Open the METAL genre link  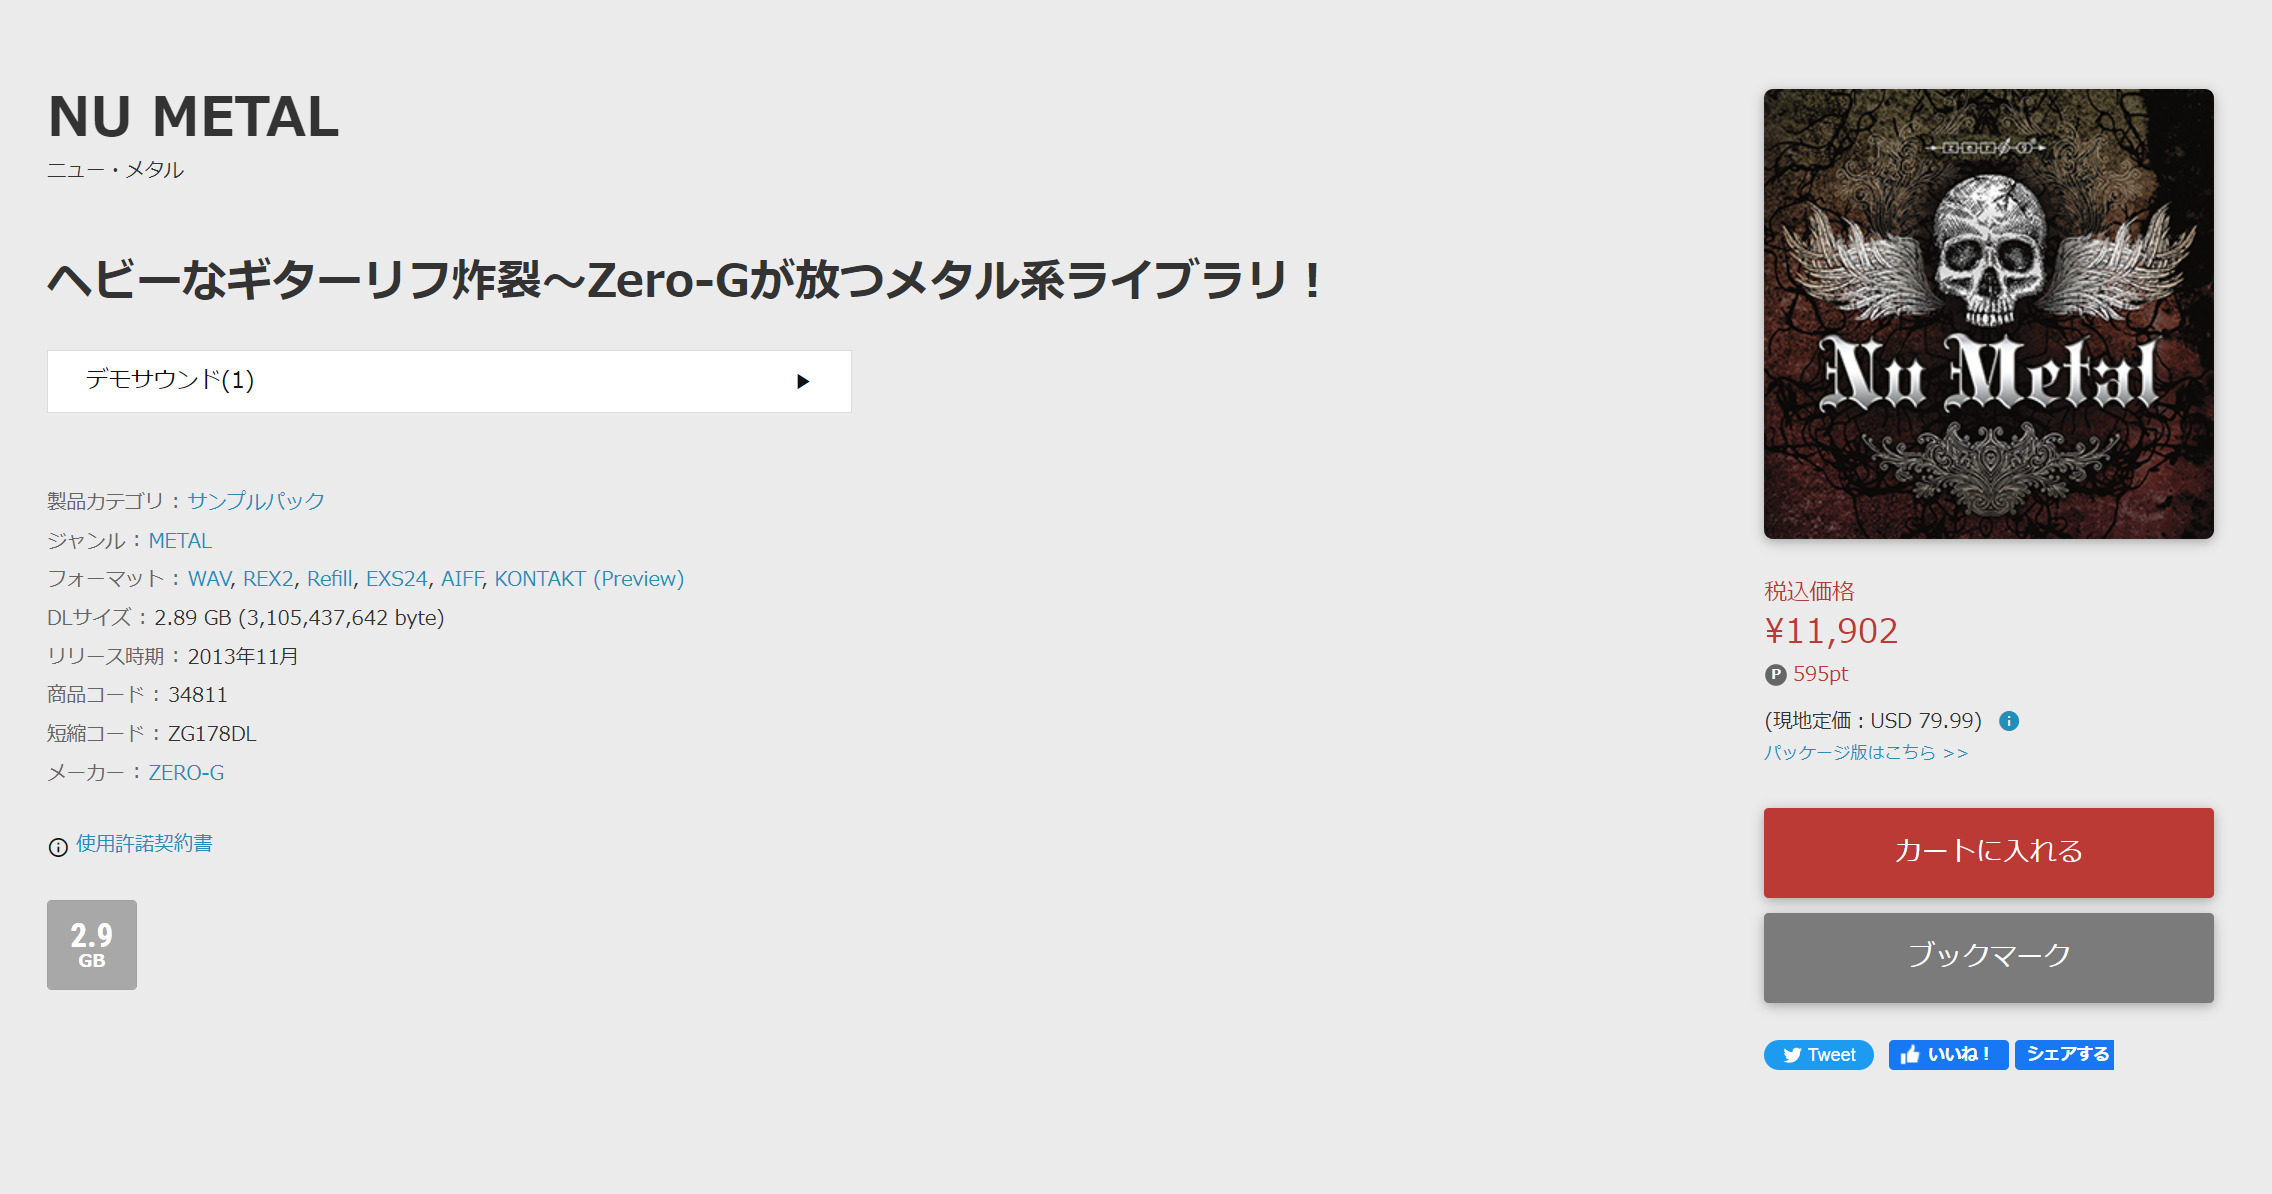(x=180, y=541)
